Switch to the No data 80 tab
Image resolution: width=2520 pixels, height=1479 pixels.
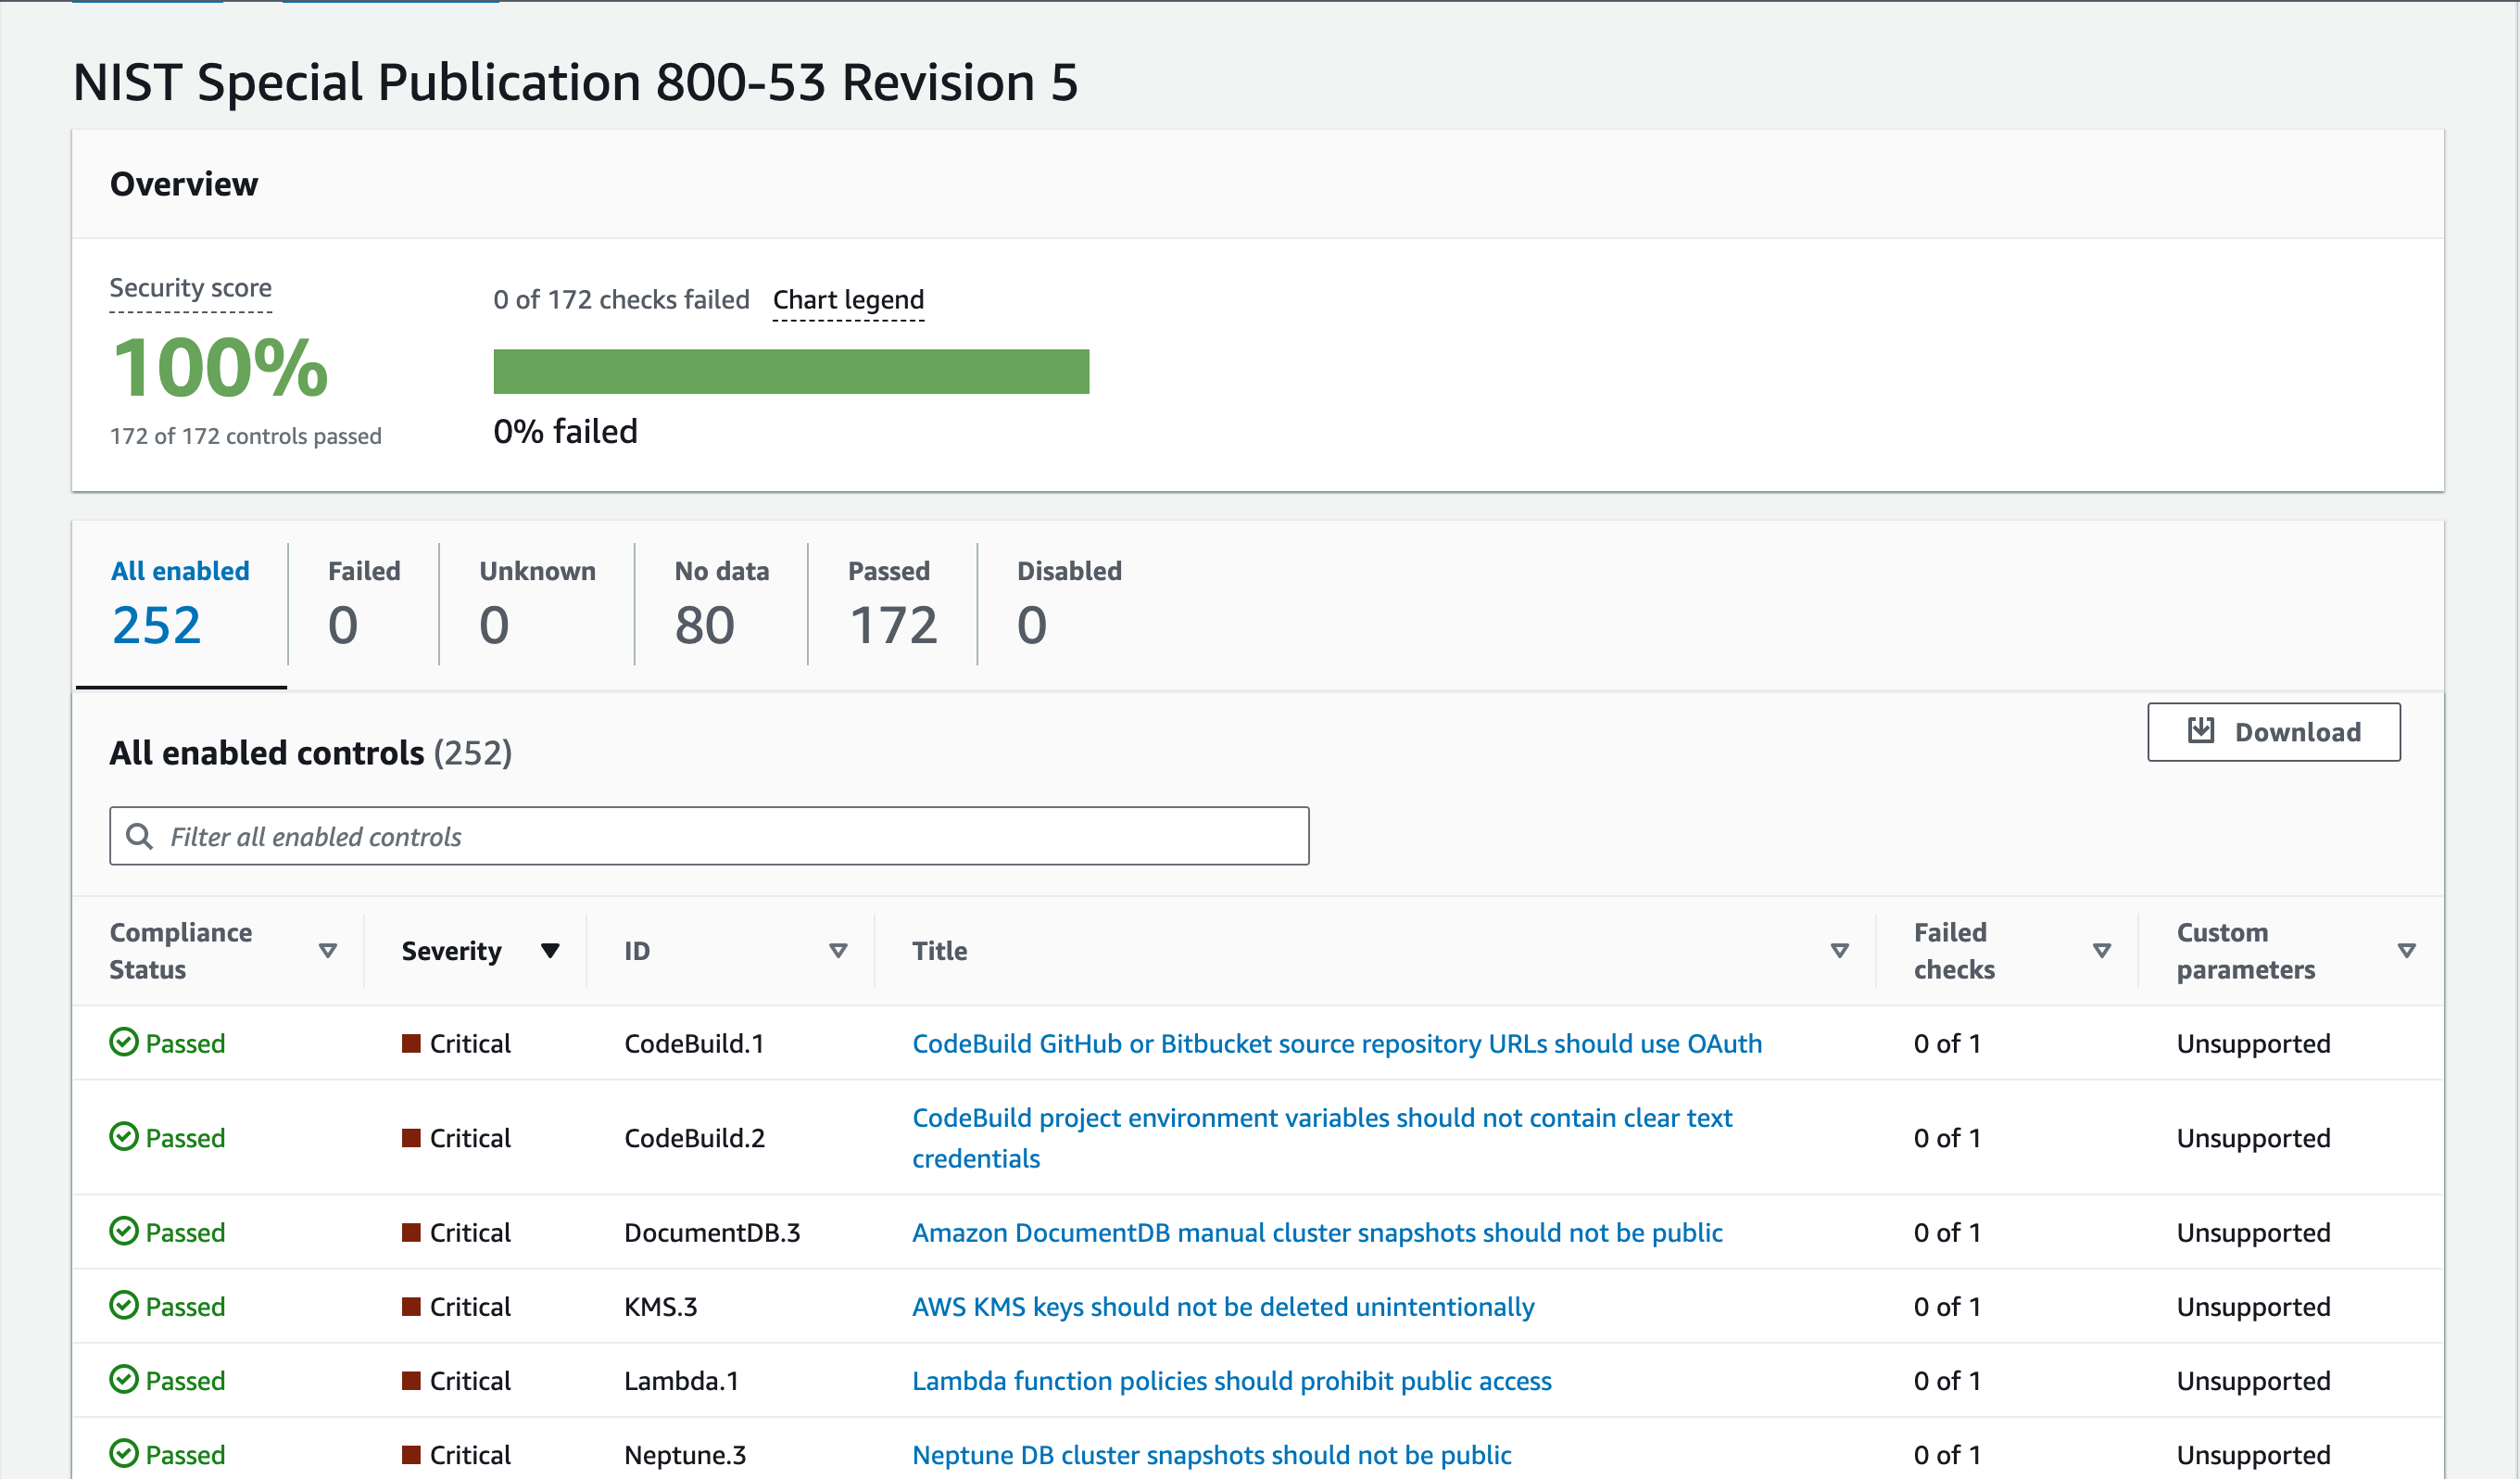[x=722, y=605]
